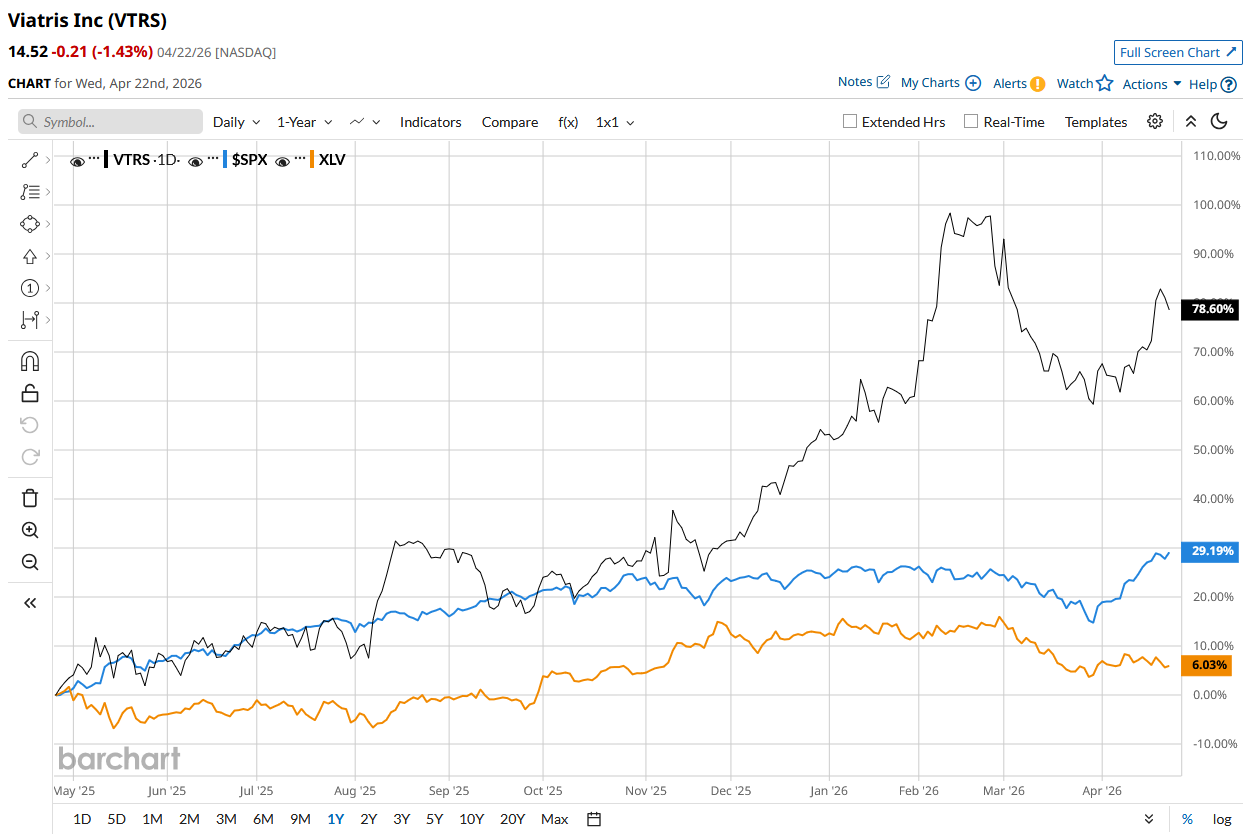This screenshot has width=1249, height=835.
Task: Toggle the log scale button
Action: (1222, 819)
